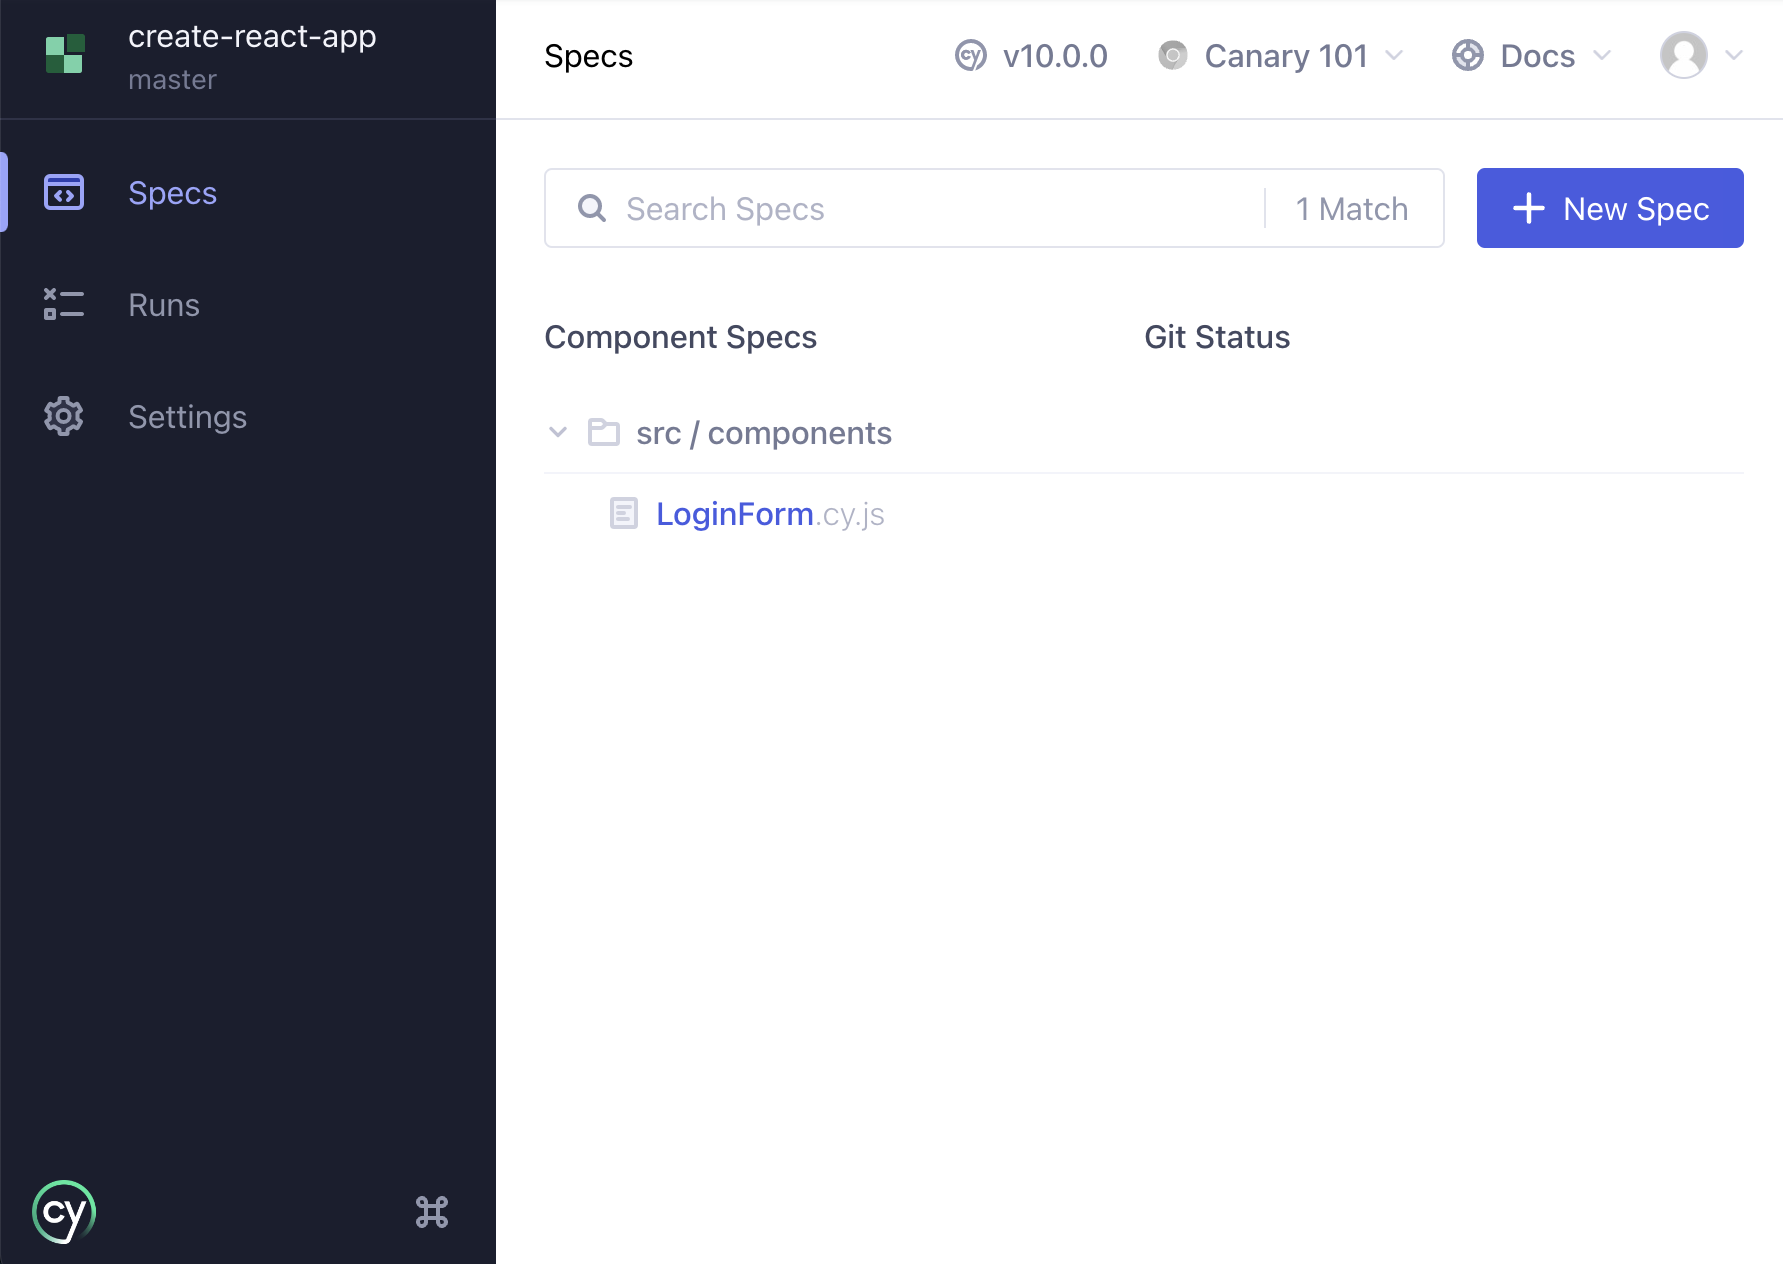Click the Git Status column header
Screen dimensions: 1783x1264
[x=1217, y=337]
